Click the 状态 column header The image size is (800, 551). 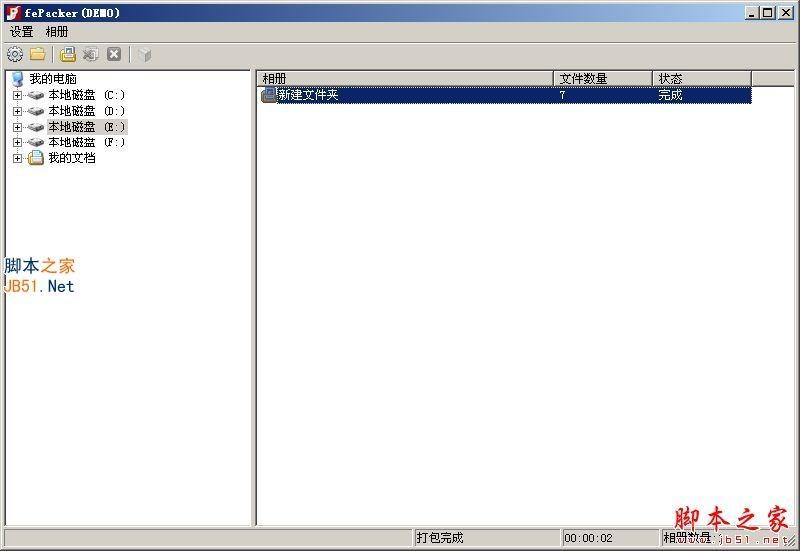coord(700,78)
